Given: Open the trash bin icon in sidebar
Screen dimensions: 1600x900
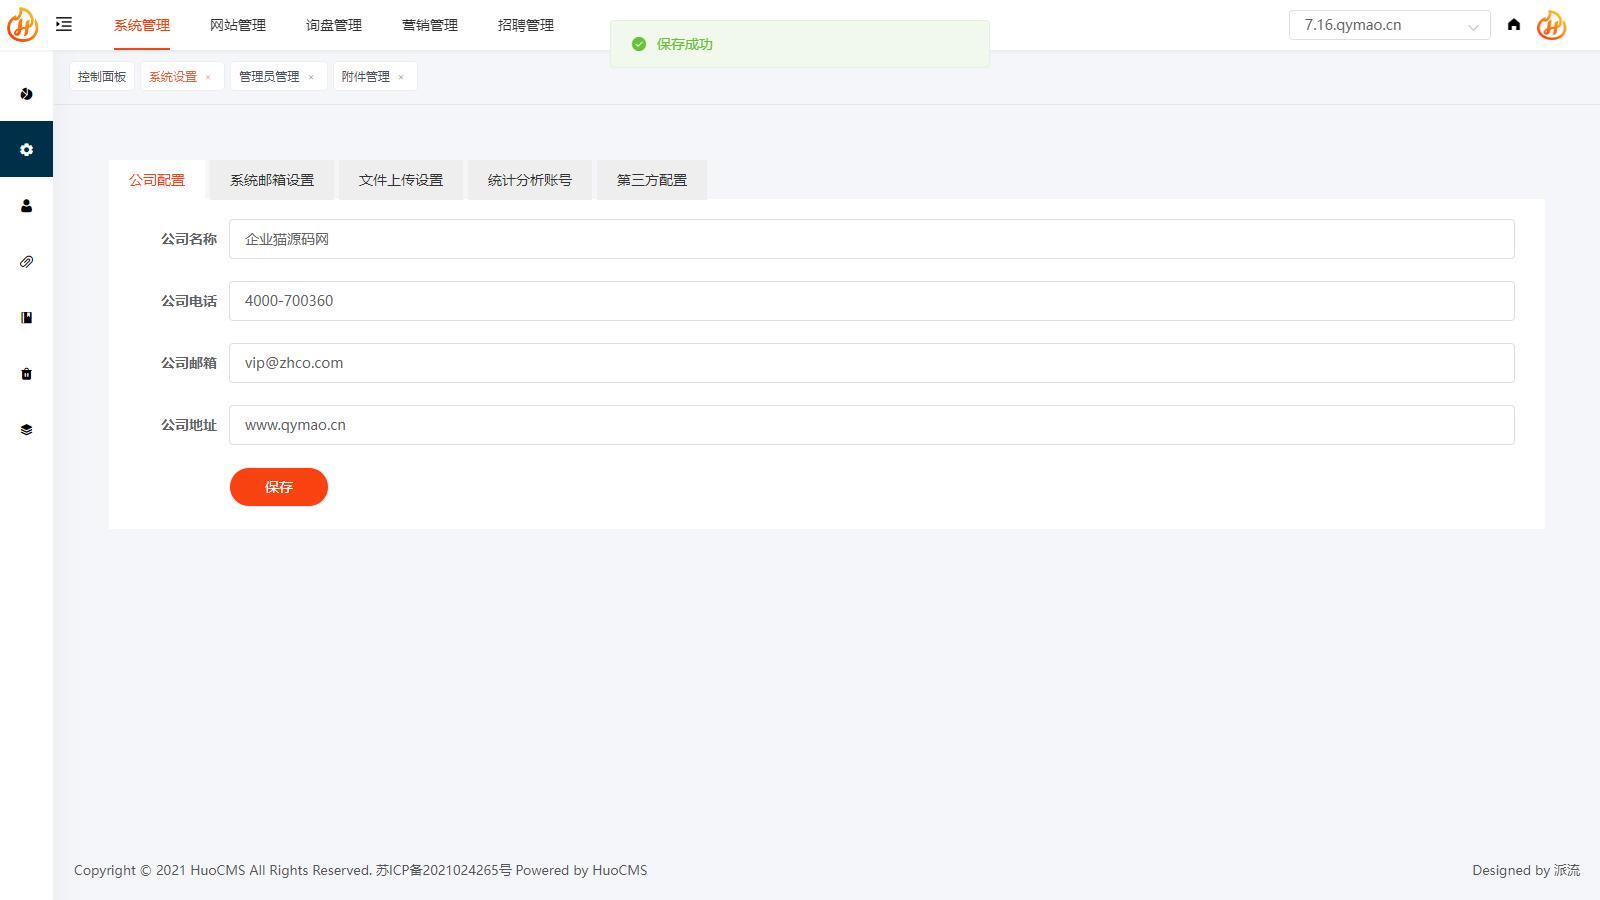Looking at the screenshot, I should pos(26,374).
